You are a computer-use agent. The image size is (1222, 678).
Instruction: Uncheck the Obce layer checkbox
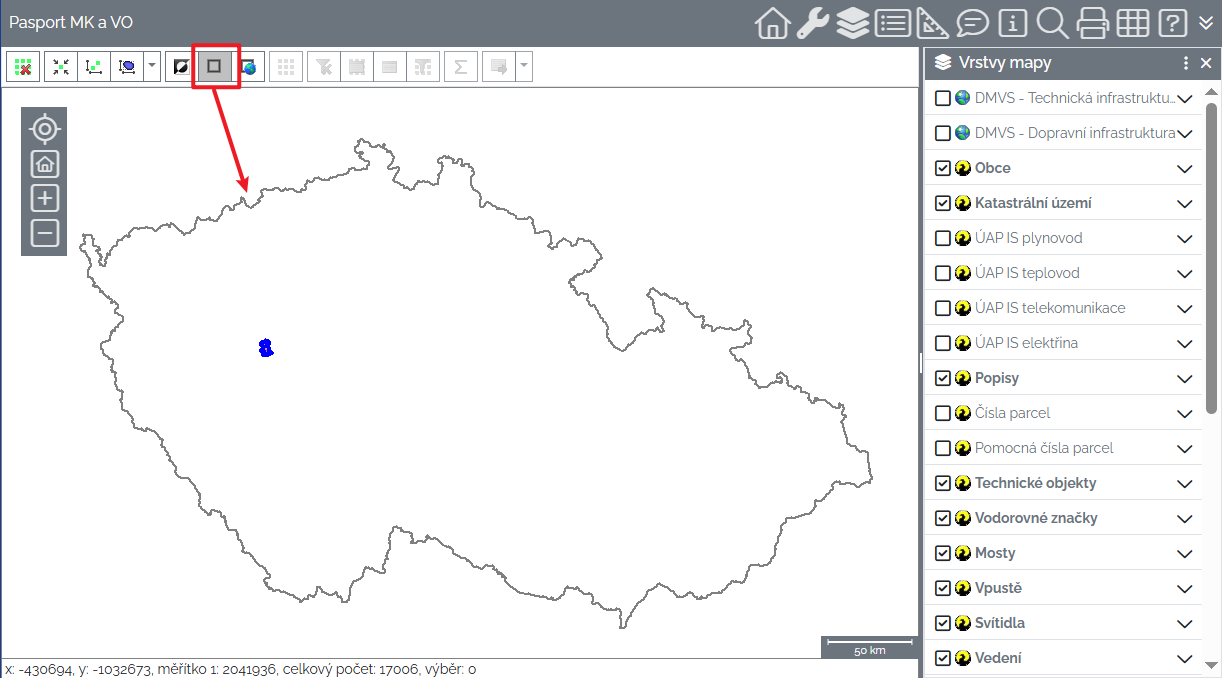pyautogui.click(x=942, y=168)
